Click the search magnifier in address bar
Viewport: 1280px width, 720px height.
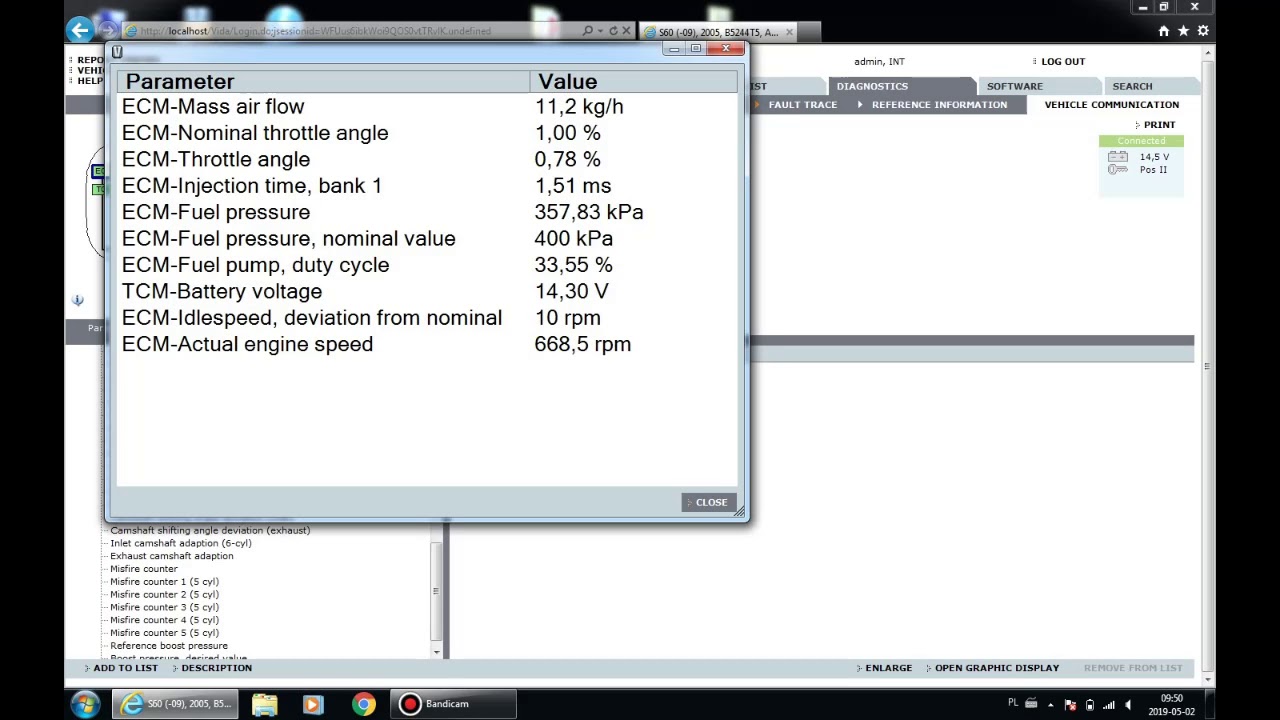[587, 31]
